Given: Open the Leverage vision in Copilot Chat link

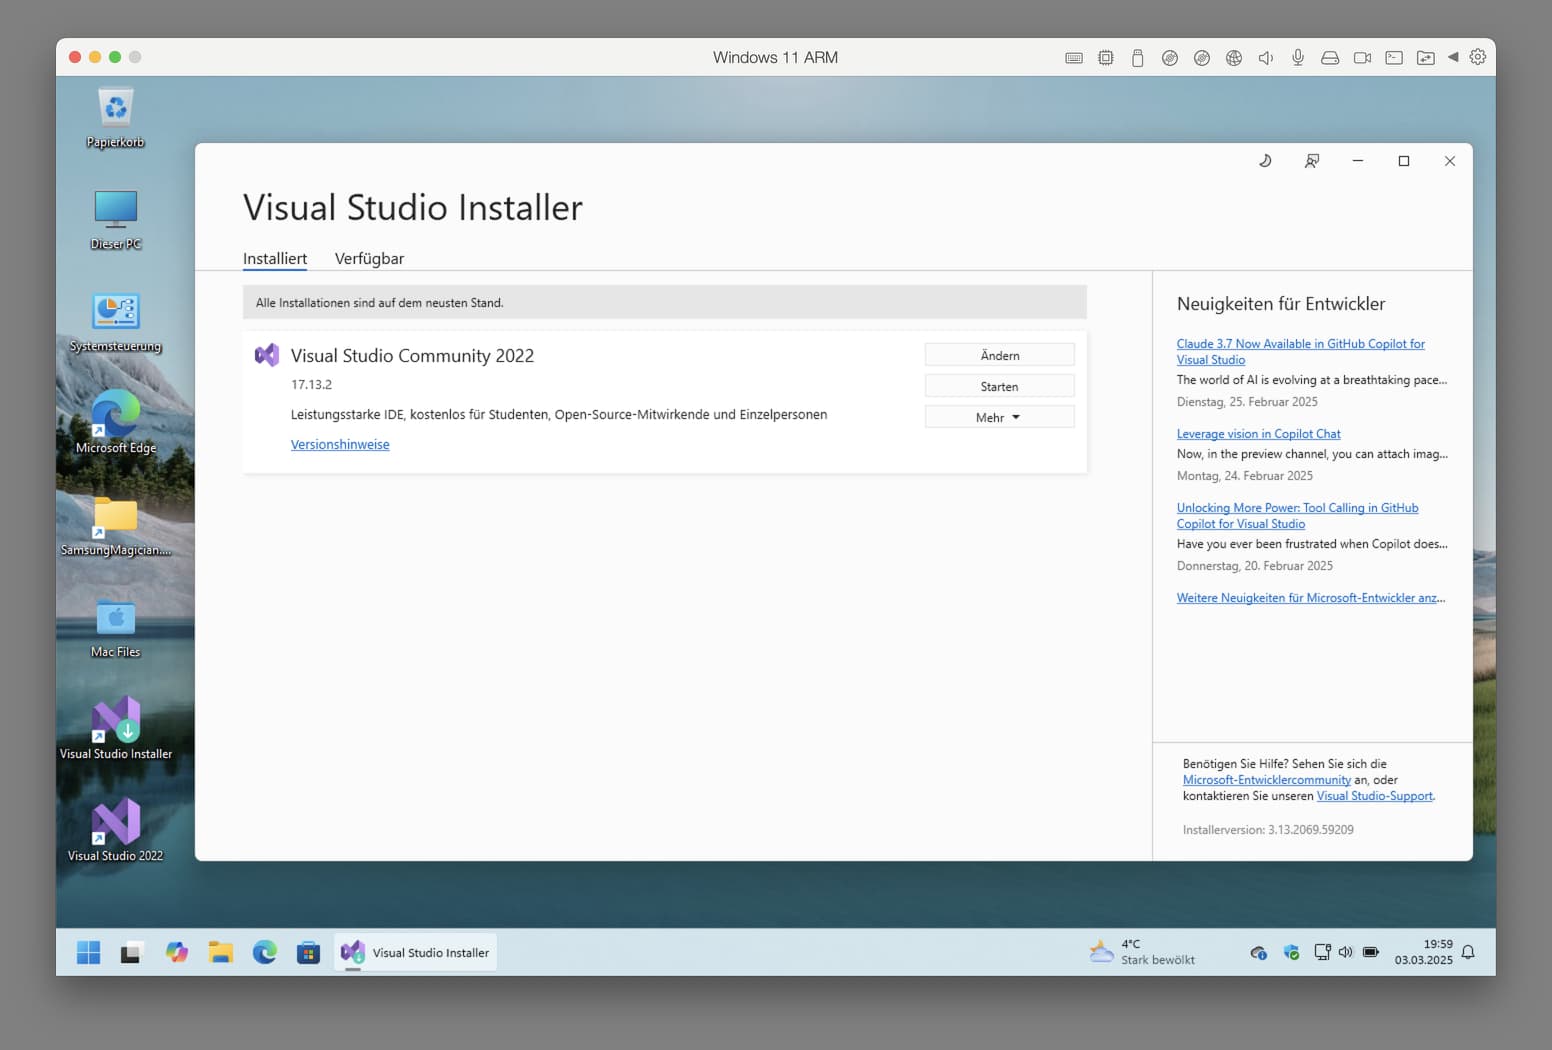Looking at the screenshot, I should (x=1258, y=434).
